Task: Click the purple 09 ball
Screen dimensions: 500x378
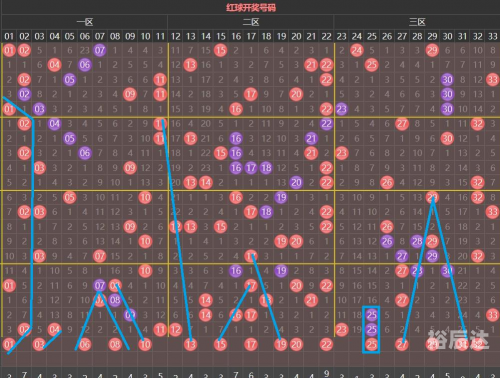Action: pos(130,315)
